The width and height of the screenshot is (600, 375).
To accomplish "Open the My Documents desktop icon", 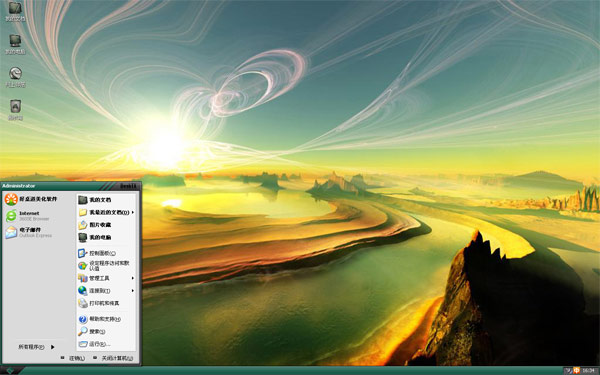I will click(x=15, y=11).
